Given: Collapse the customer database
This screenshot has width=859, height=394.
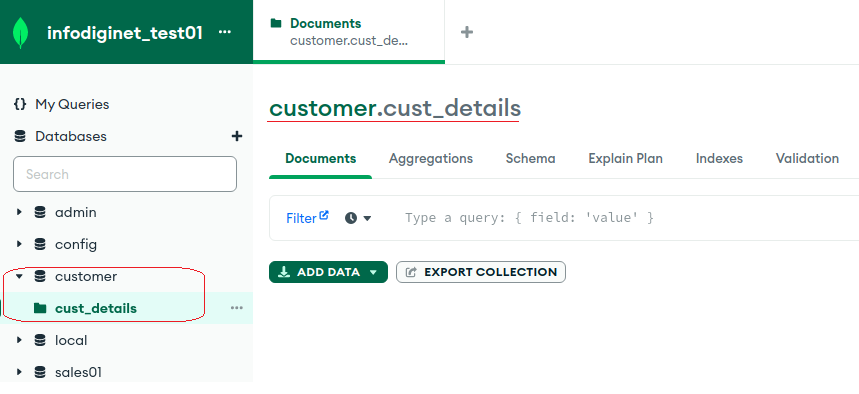Looking at the screenshot, I should (19, 276).
